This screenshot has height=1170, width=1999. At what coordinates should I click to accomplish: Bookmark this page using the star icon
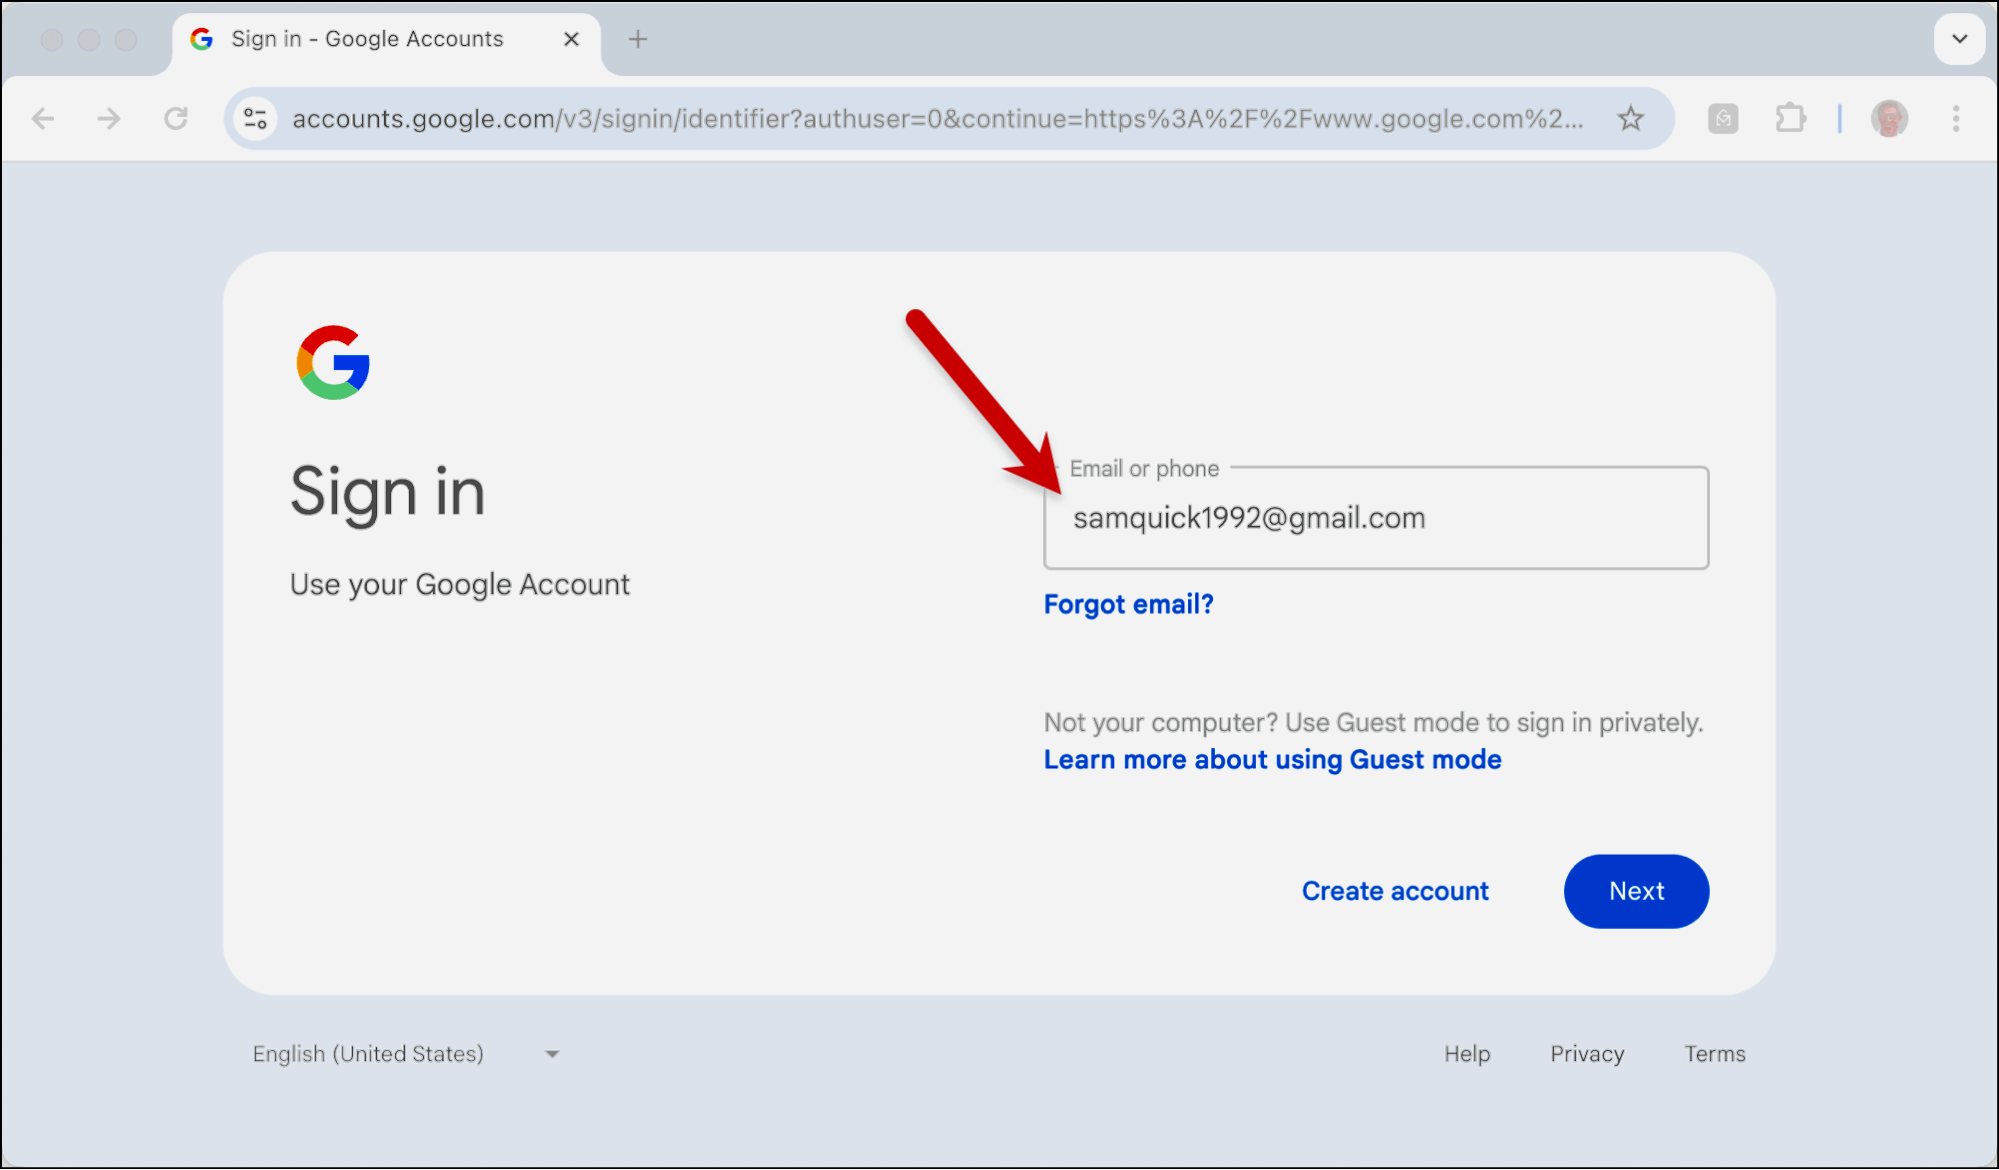[1631, 118]
